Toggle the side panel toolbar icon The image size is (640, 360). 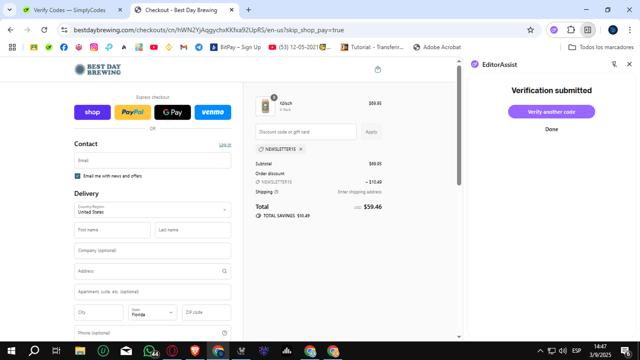587,30
